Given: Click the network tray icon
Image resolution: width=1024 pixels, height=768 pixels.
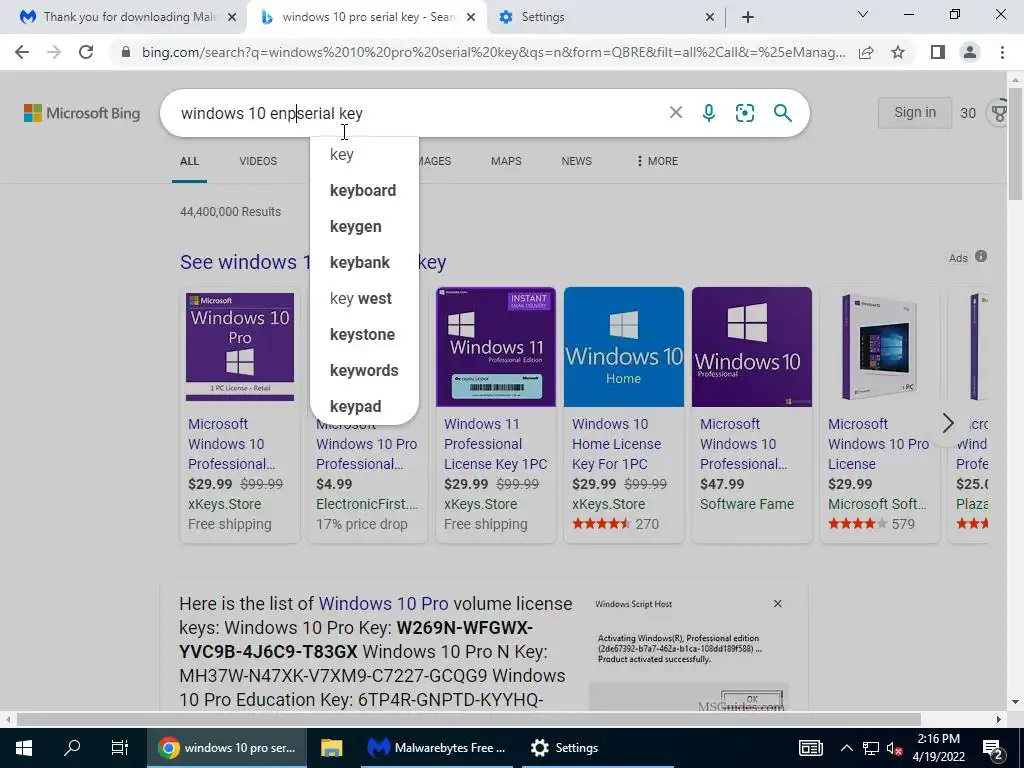Looking at the screenshot, I should tap(871, 748).
